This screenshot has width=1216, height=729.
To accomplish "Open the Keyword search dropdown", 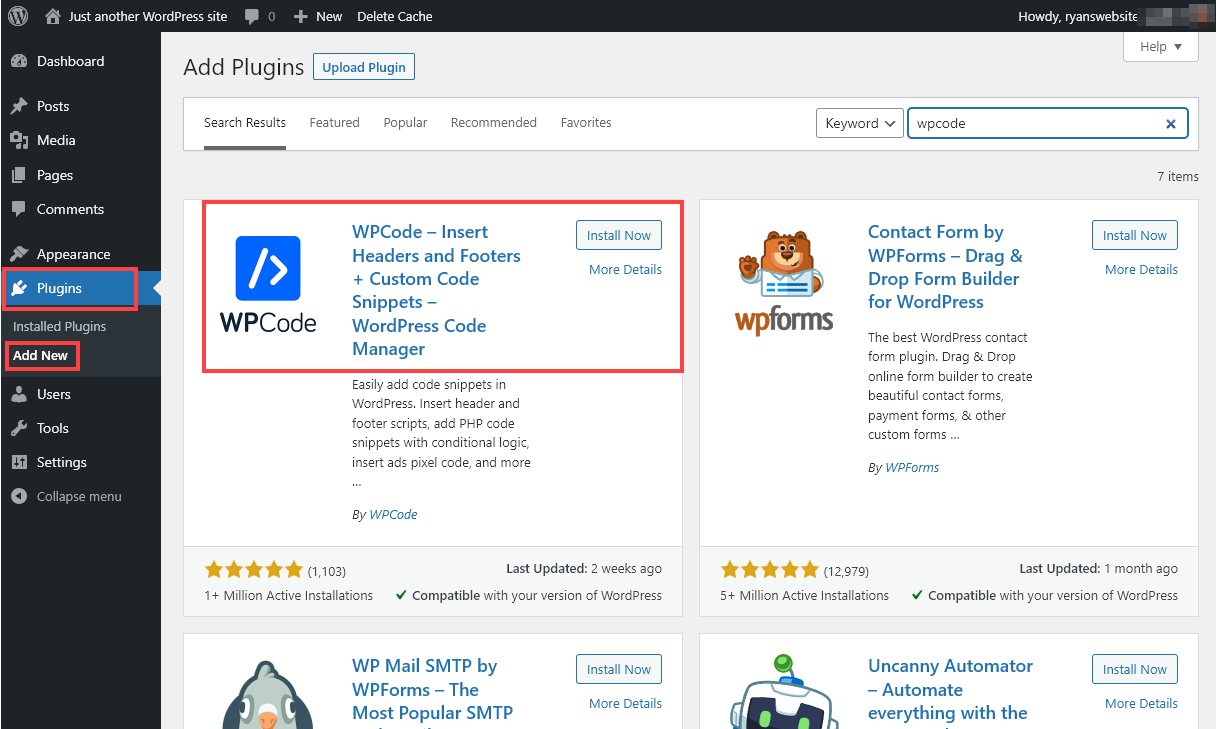I will pos(858,123).
